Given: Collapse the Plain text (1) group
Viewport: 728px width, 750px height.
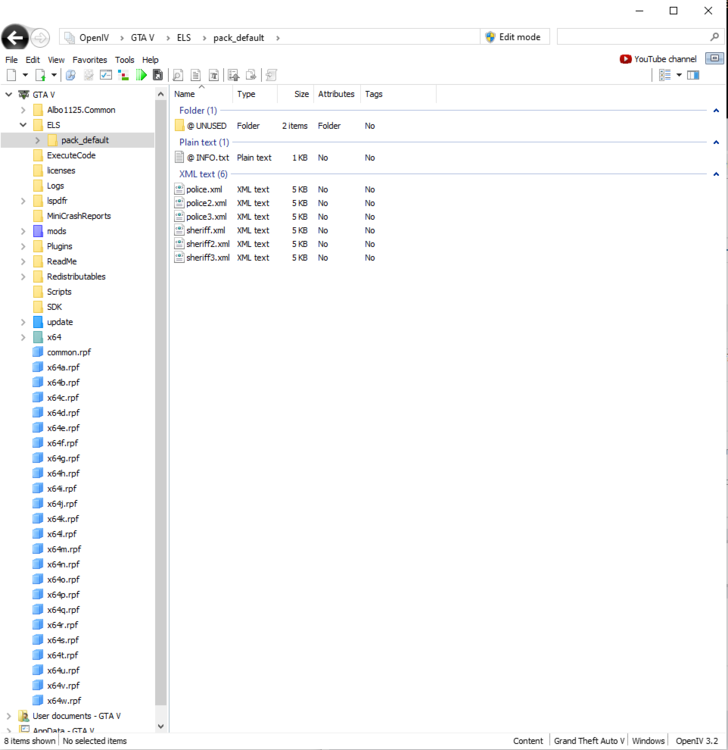Looking at the screenshot, I should [x=716, y=142].
